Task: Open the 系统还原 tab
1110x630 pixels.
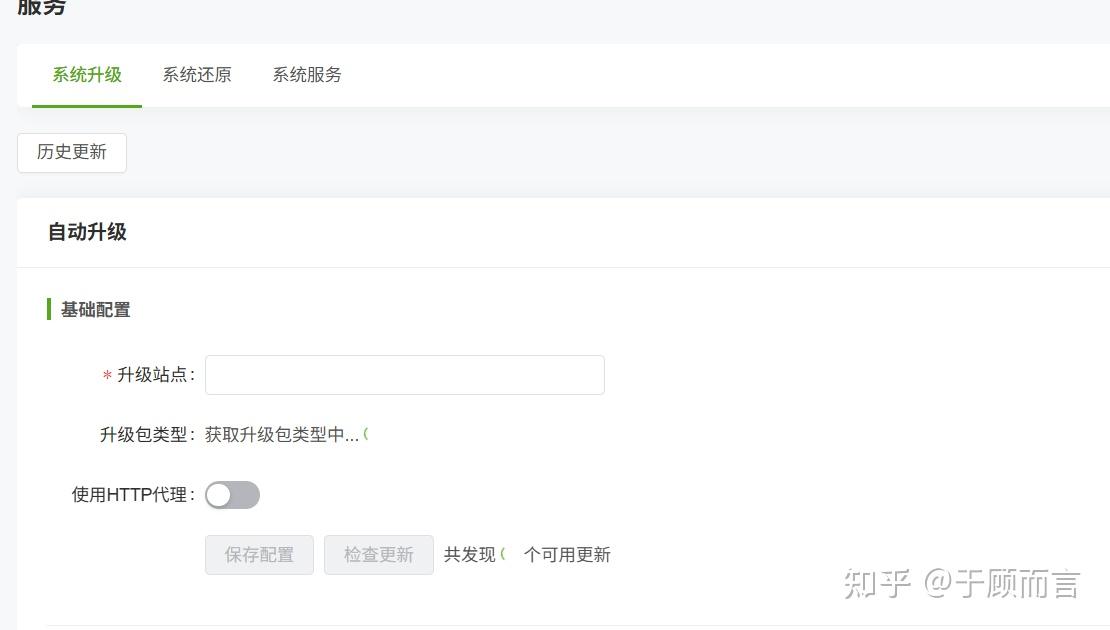Action: pyautogui.click(x=197, y=75)
